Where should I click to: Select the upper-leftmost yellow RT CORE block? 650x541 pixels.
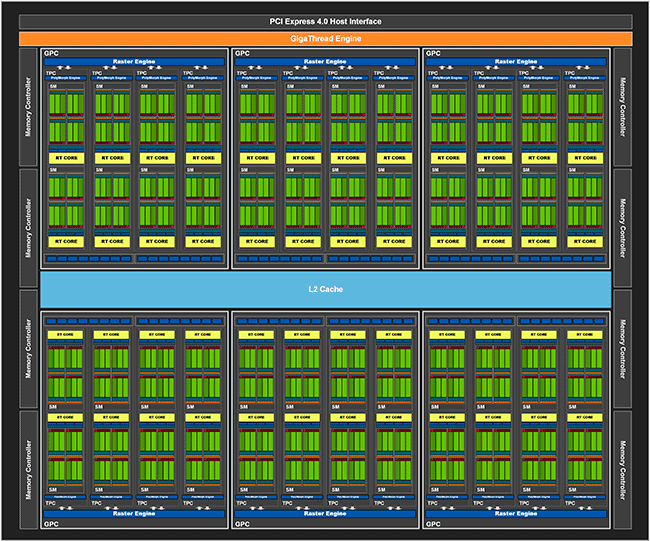[x=65, y=157]
